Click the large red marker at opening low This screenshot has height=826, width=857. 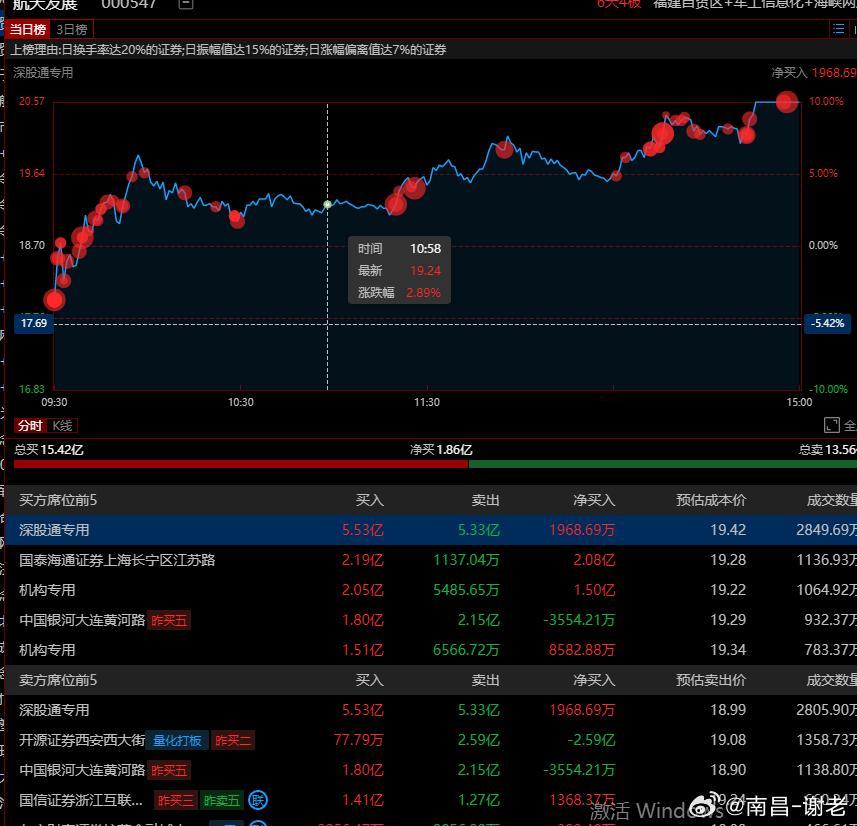coord(54,300)
